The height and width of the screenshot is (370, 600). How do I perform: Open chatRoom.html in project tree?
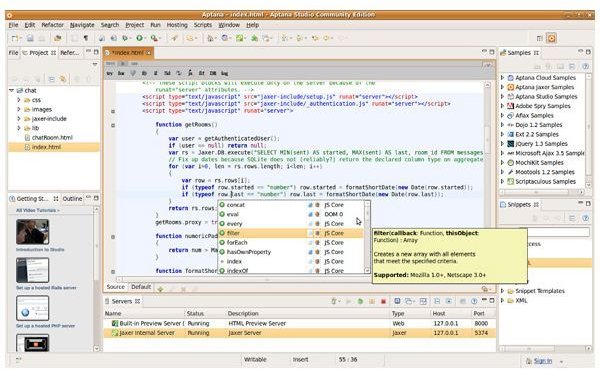click(x=52, y=138)
